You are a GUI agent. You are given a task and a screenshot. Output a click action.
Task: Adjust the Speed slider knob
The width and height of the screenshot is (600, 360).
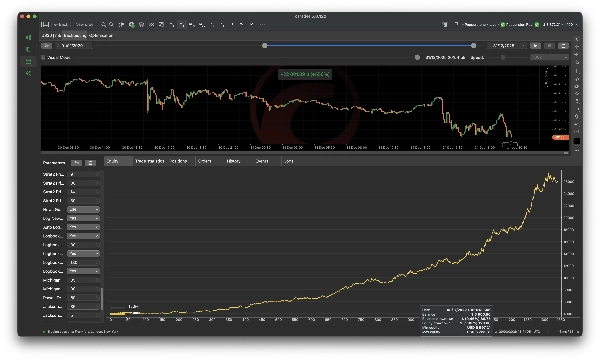[503, 57]
